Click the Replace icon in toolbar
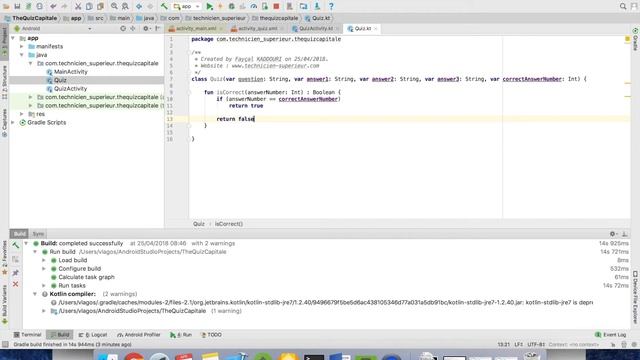 [x=125, y=6]
